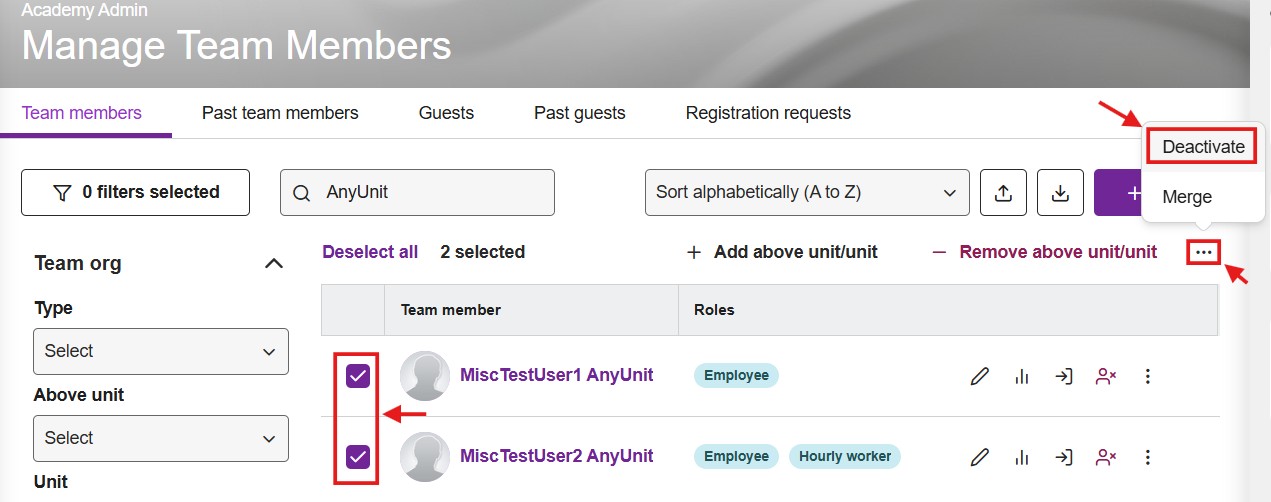Open vertical dots menu for MiscTestUser2
The image size is (1271, 502).
(x=1148, y=457)
